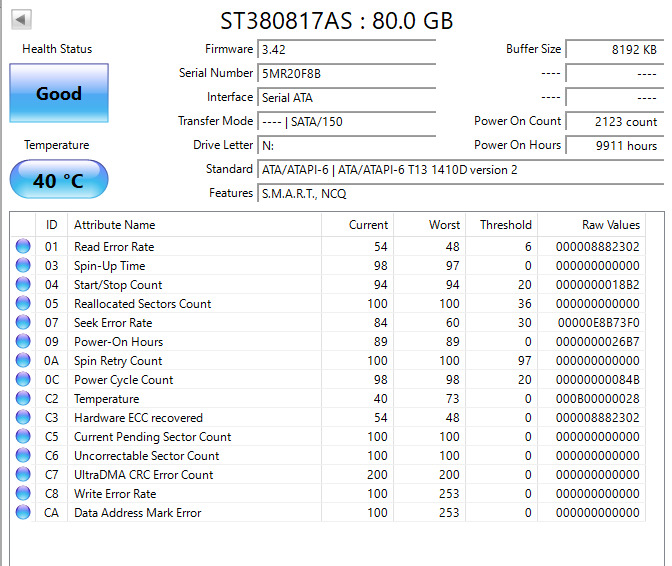Click the Drive Letter field N:
Viewport: 672px width, 566px height.
[x=347, y=145]
